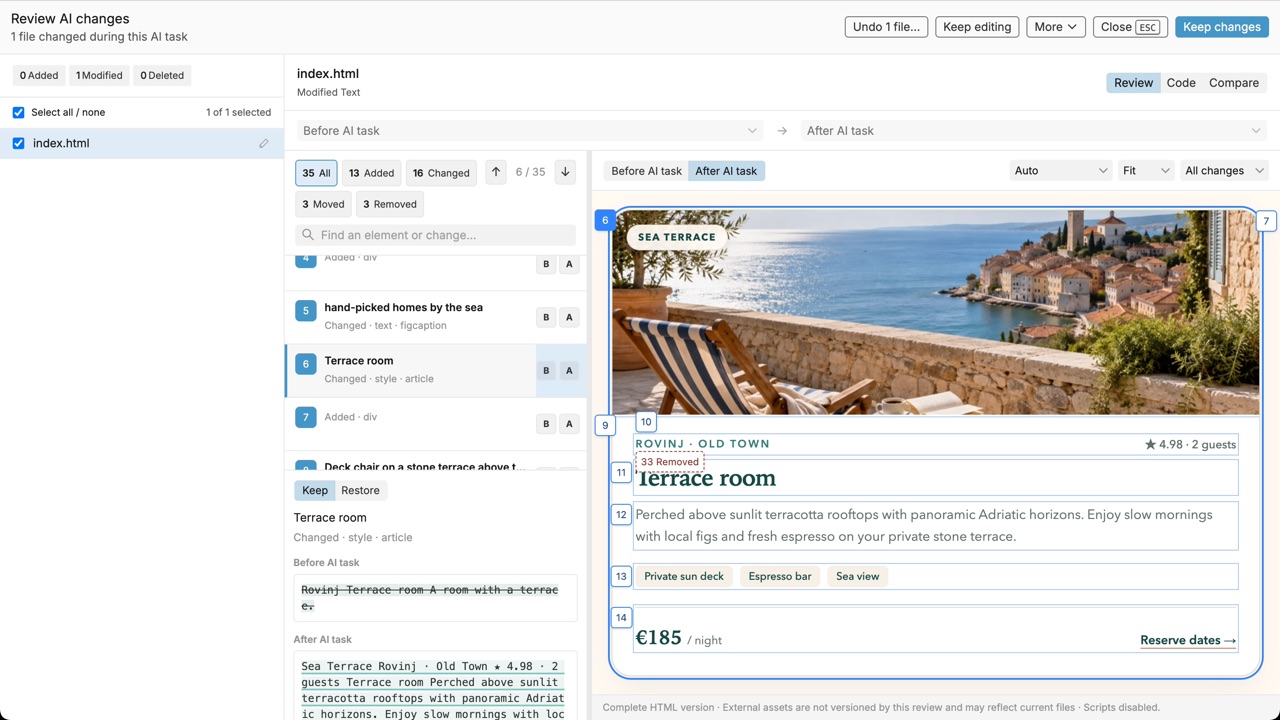Viewport: 1280px width, 720px height.
Task: Select Restore for Terrace room change
Action: [360, 490]
